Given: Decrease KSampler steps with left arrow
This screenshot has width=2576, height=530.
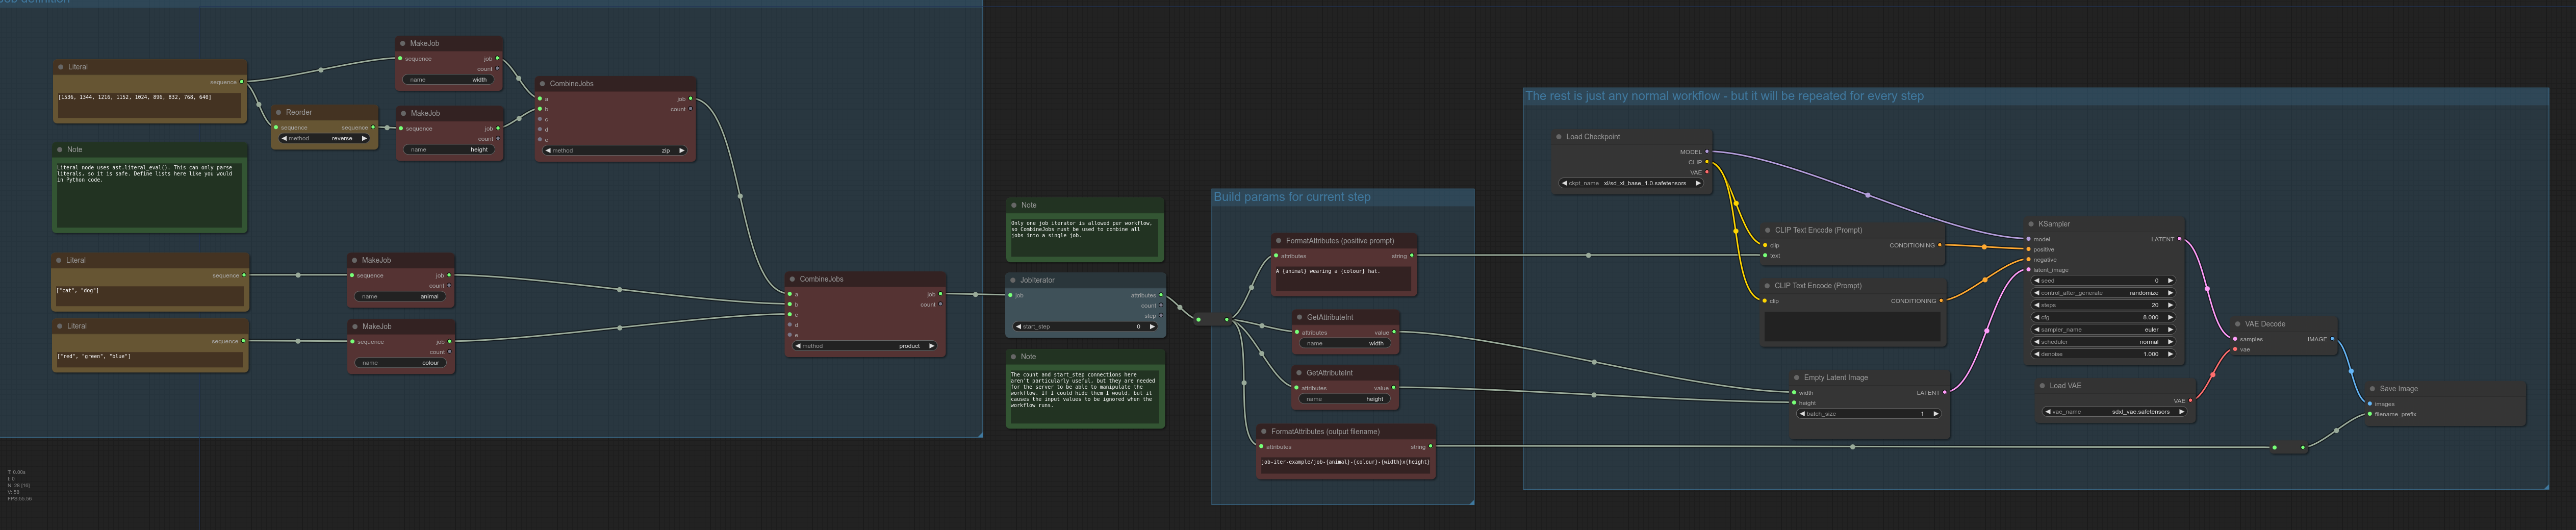Looking at the screenshot, I should [x=2037, y=305].
